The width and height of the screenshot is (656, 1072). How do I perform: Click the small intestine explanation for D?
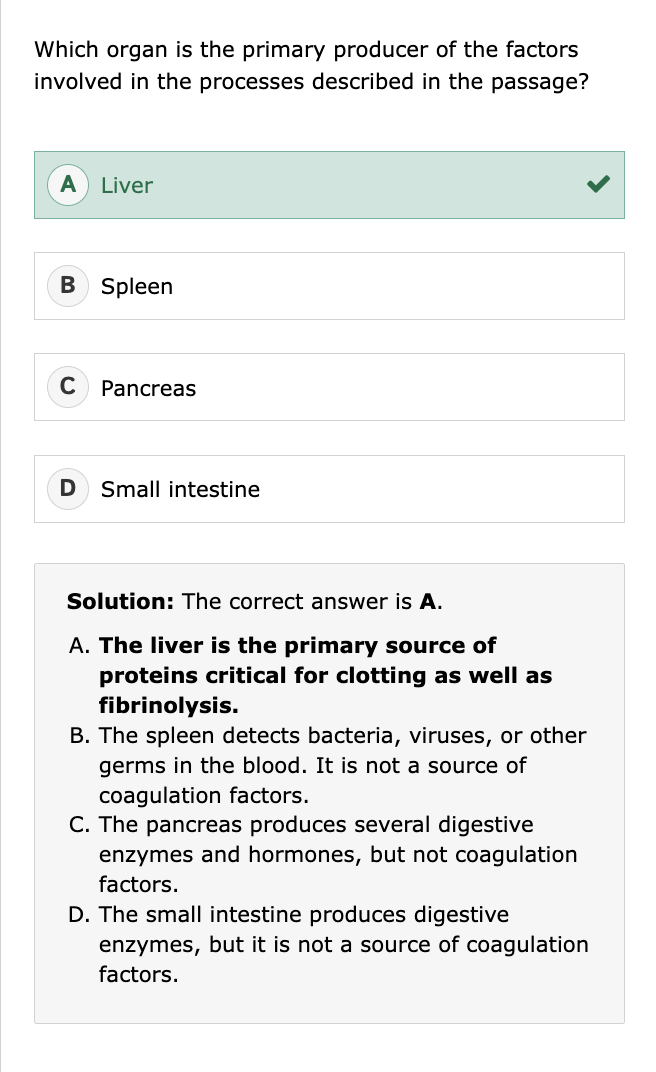point(343,944)
